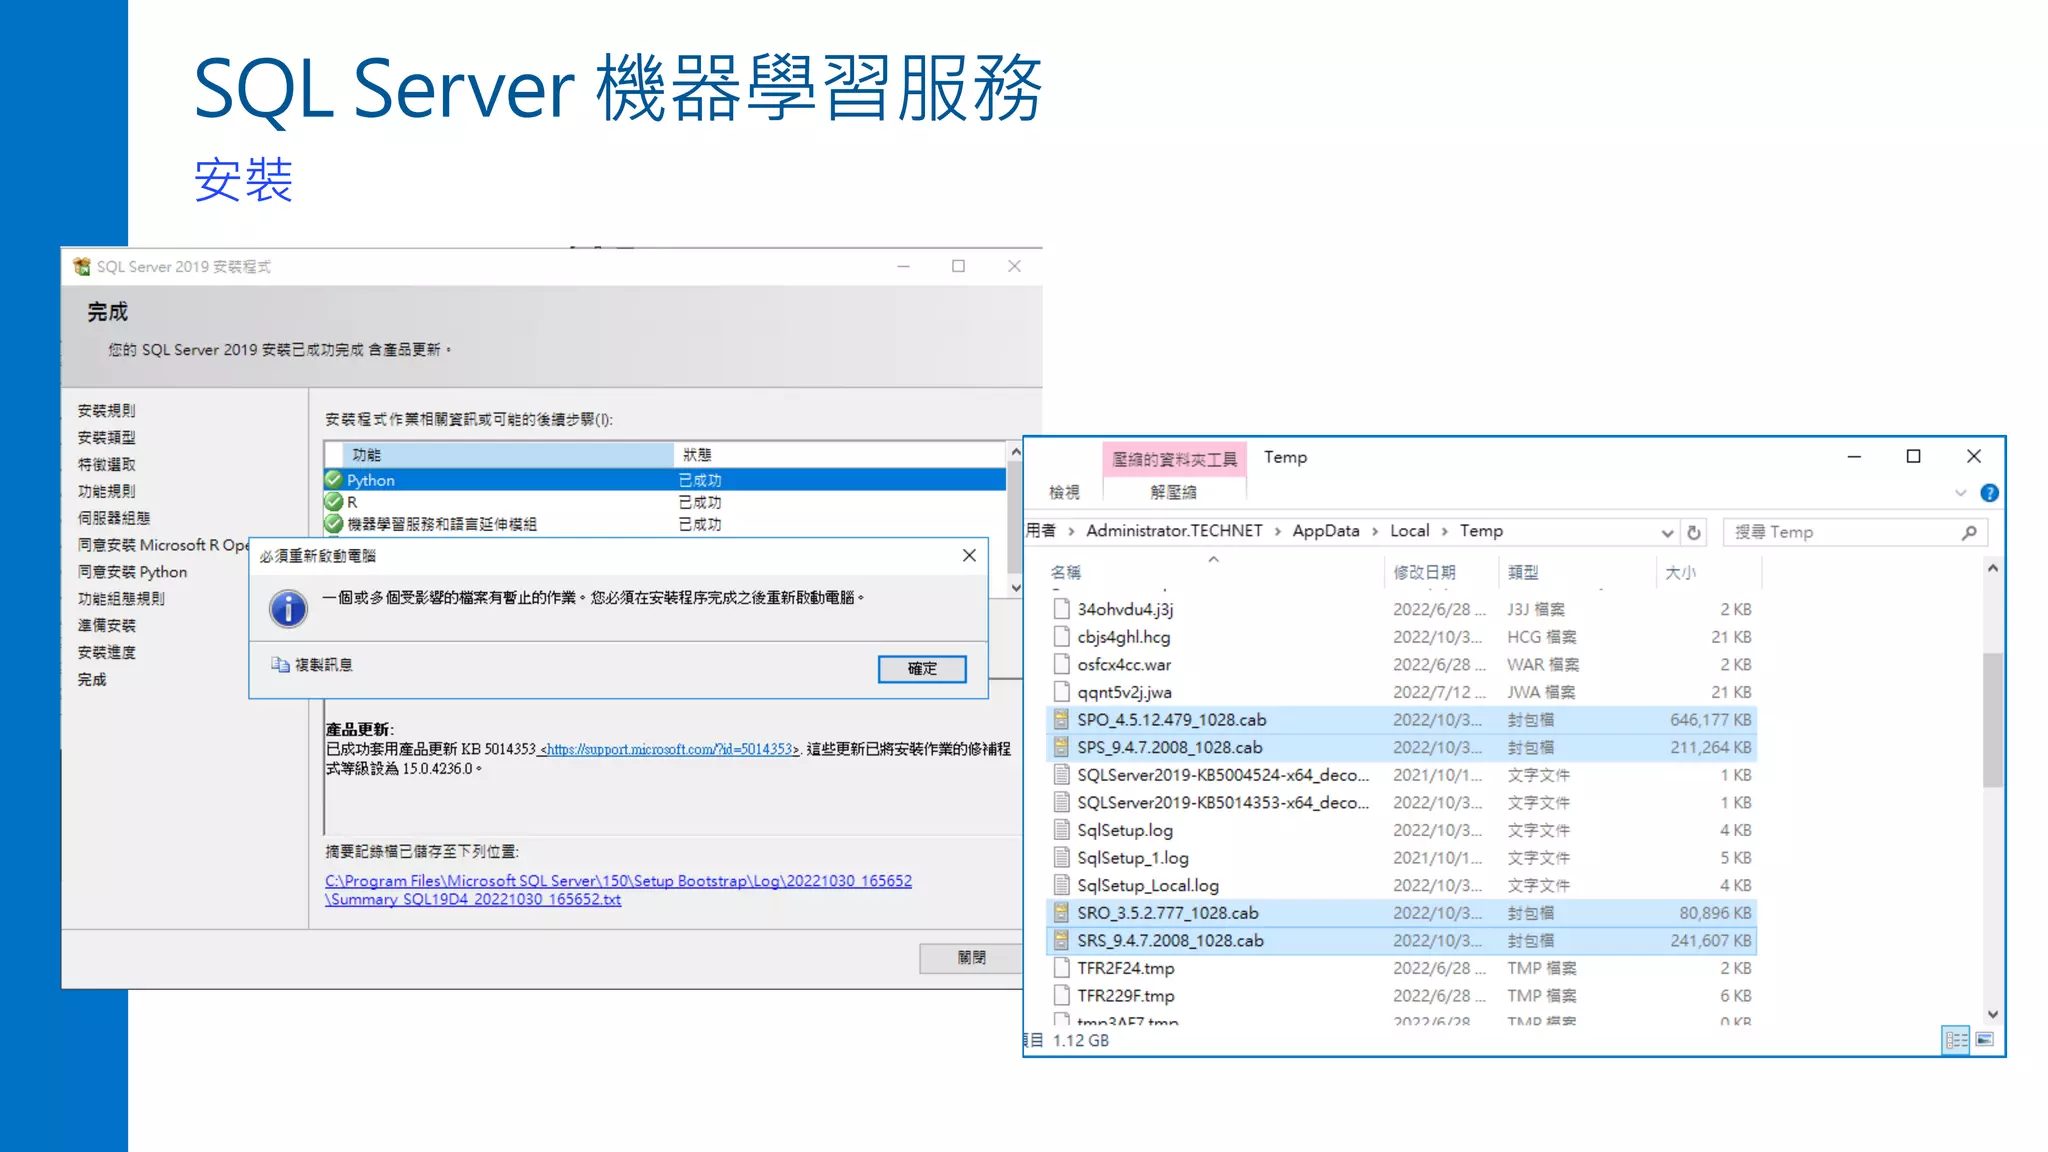Viewport: 2048px width, 1152px height.
Task: Click the 646,177 KB size cell
Action: click(x=1710, y=720)
